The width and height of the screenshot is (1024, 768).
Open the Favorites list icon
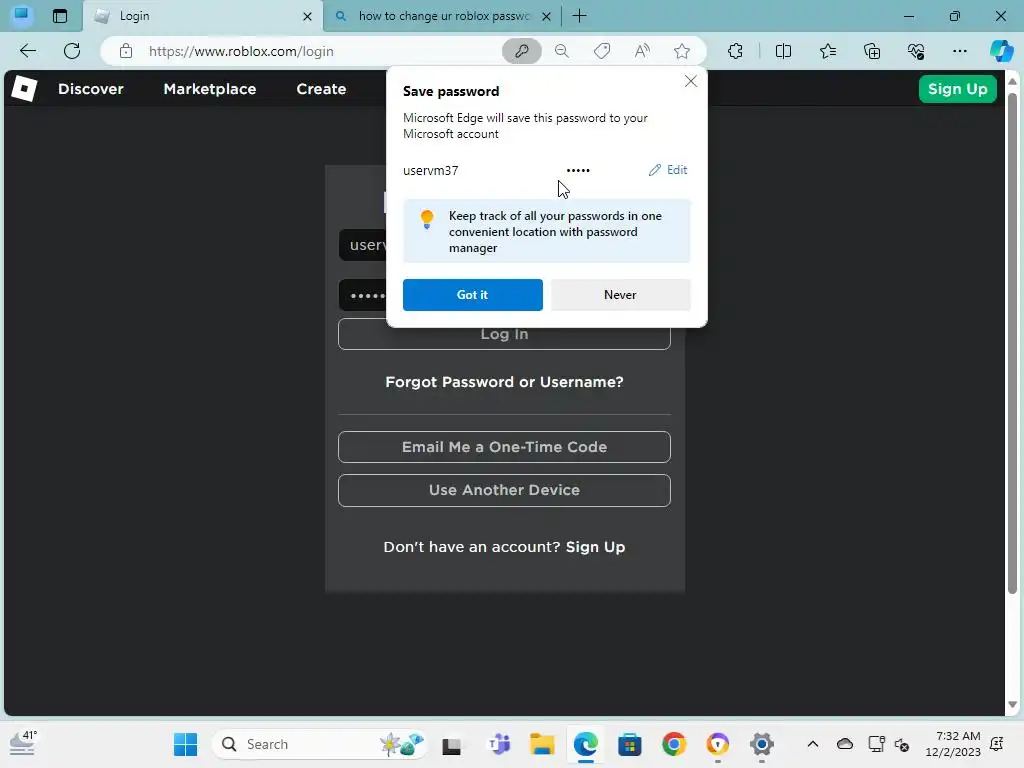(x=827, y=51)
